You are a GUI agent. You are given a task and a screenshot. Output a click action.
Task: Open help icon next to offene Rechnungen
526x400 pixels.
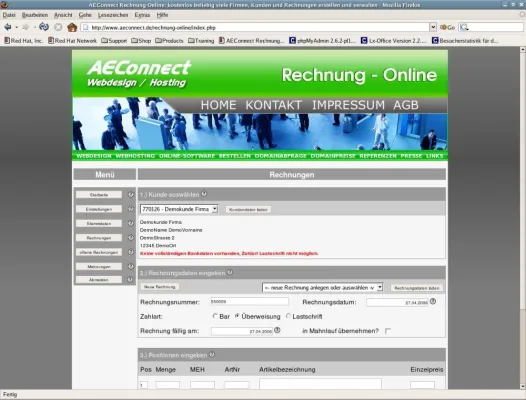[x=131, y=252]
